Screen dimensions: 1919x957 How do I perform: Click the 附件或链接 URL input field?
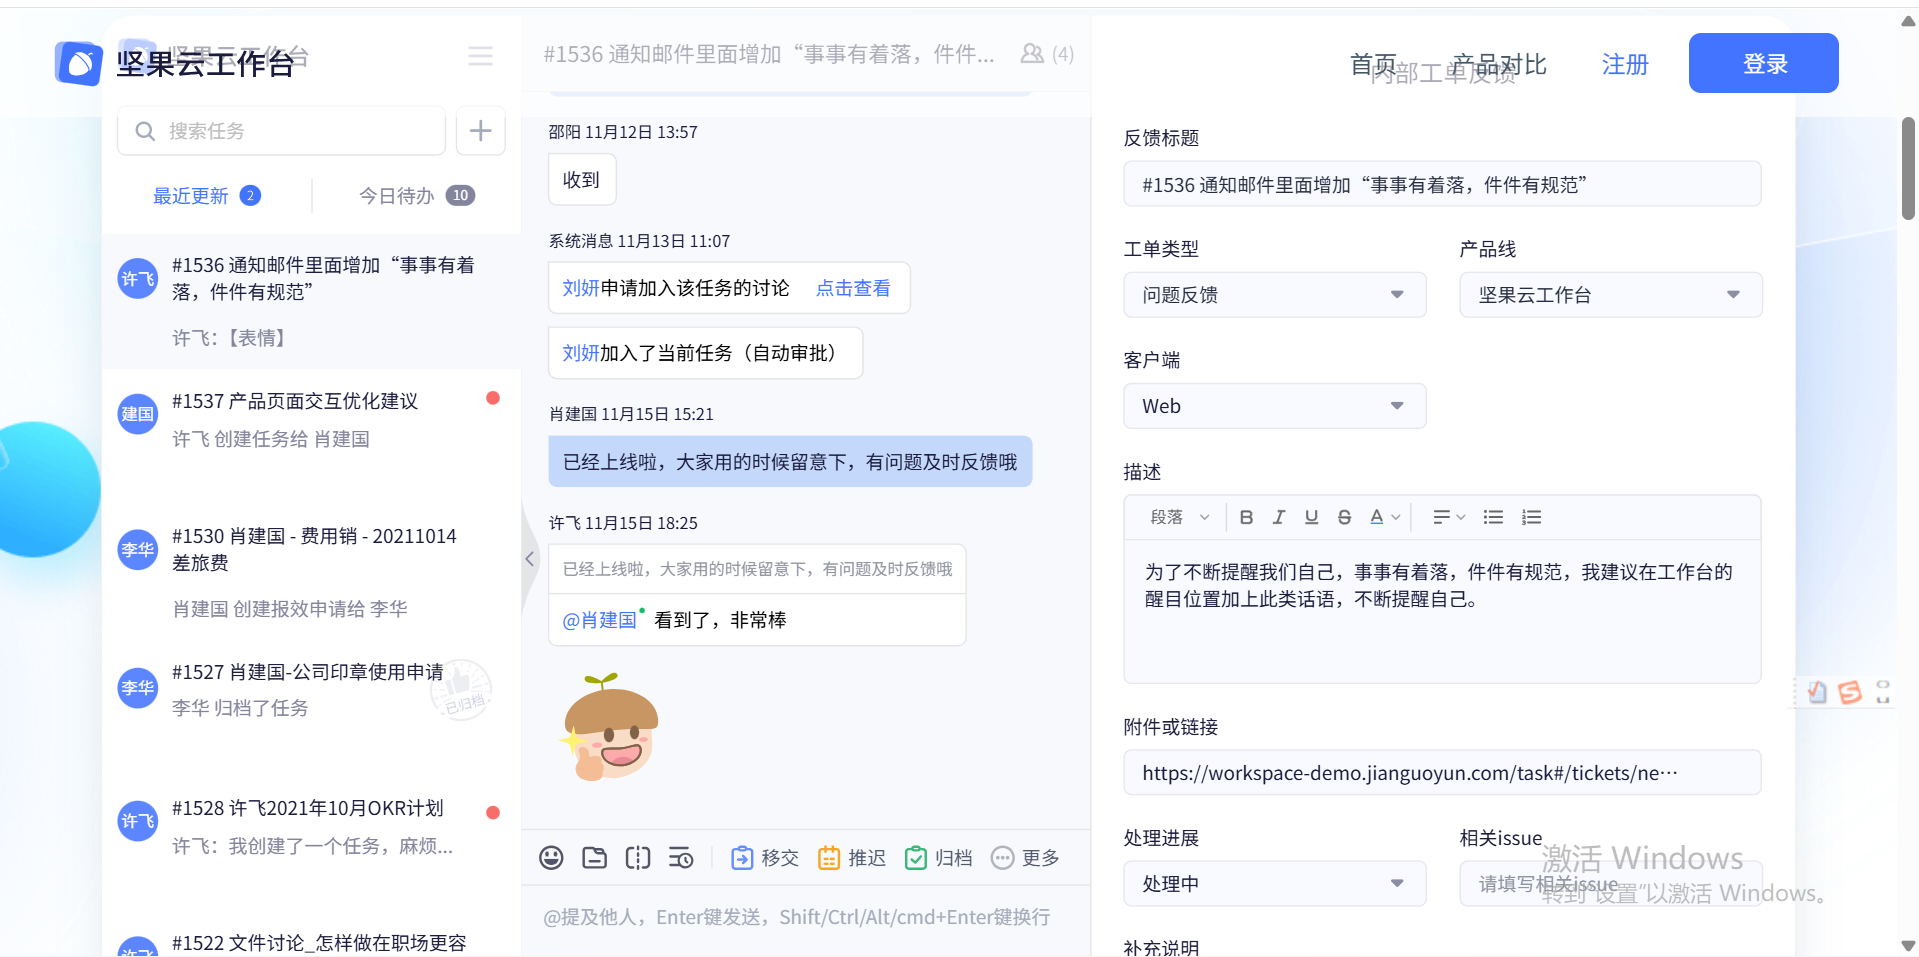[1442, 773]
